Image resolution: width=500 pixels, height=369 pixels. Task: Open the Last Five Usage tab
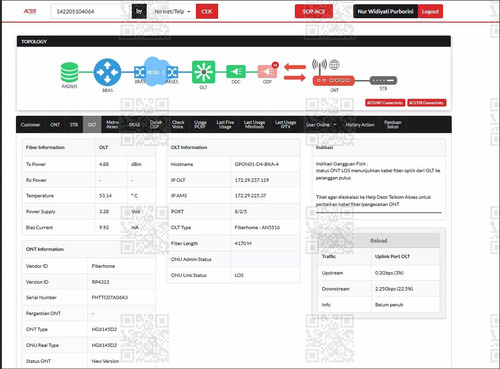[x=225, y=125]
